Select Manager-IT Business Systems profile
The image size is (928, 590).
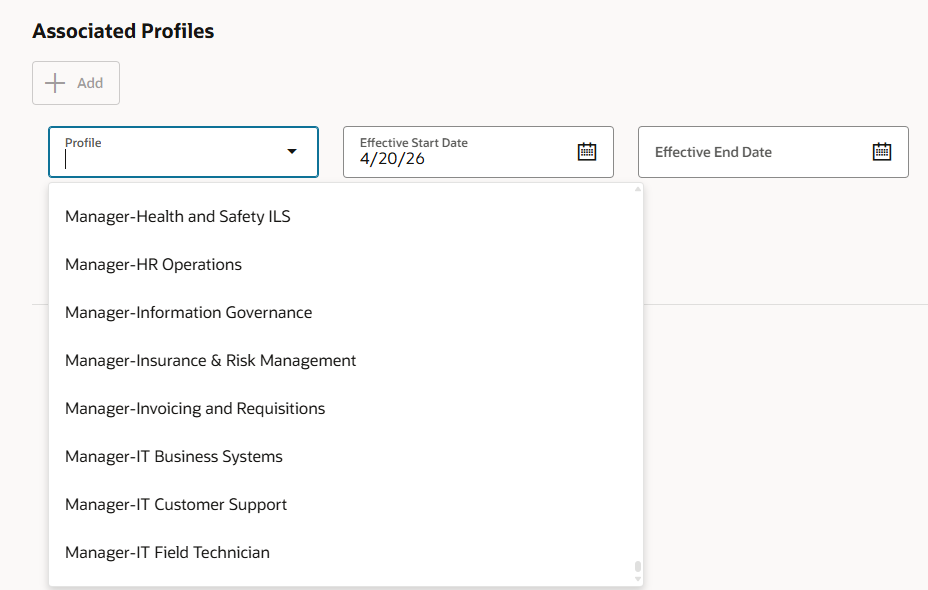[346, 456]
